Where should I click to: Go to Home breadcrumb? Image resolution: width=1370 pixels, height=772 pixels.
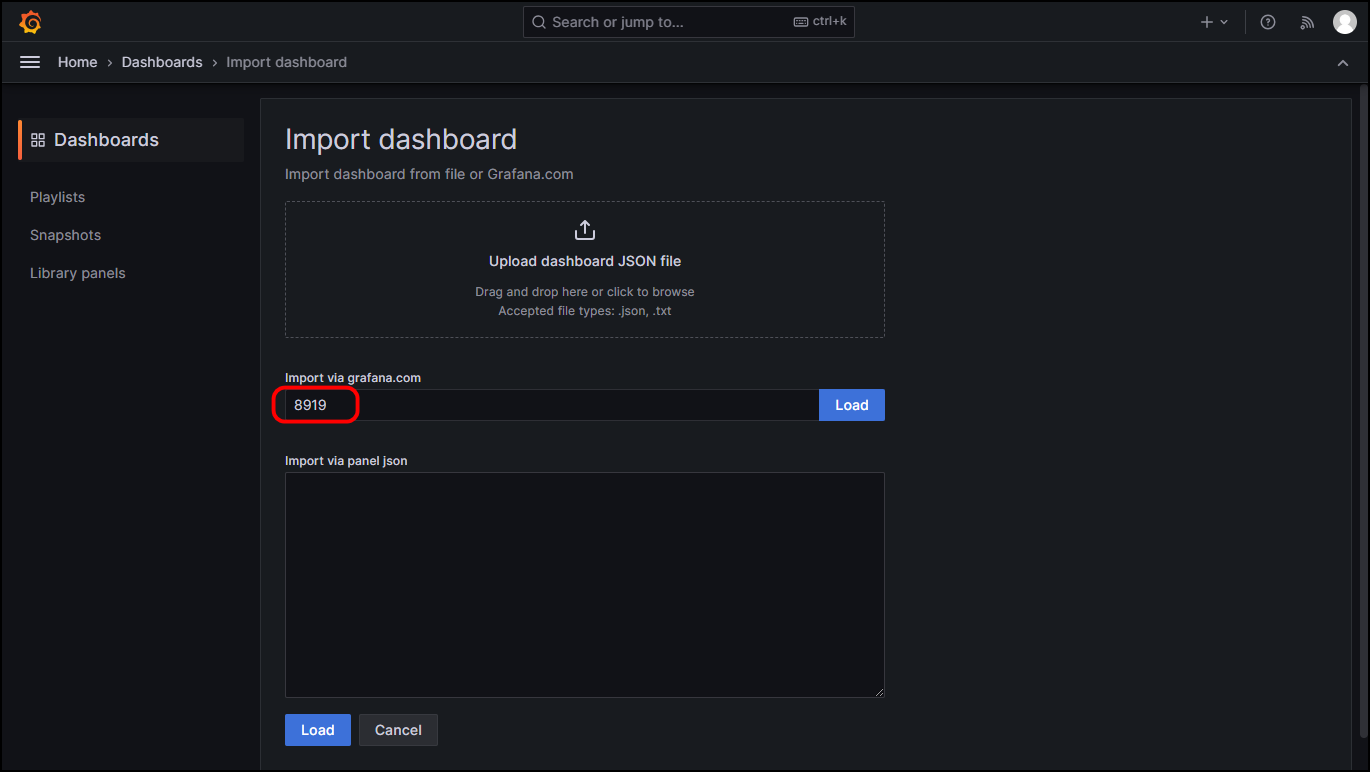pos(77,62)
